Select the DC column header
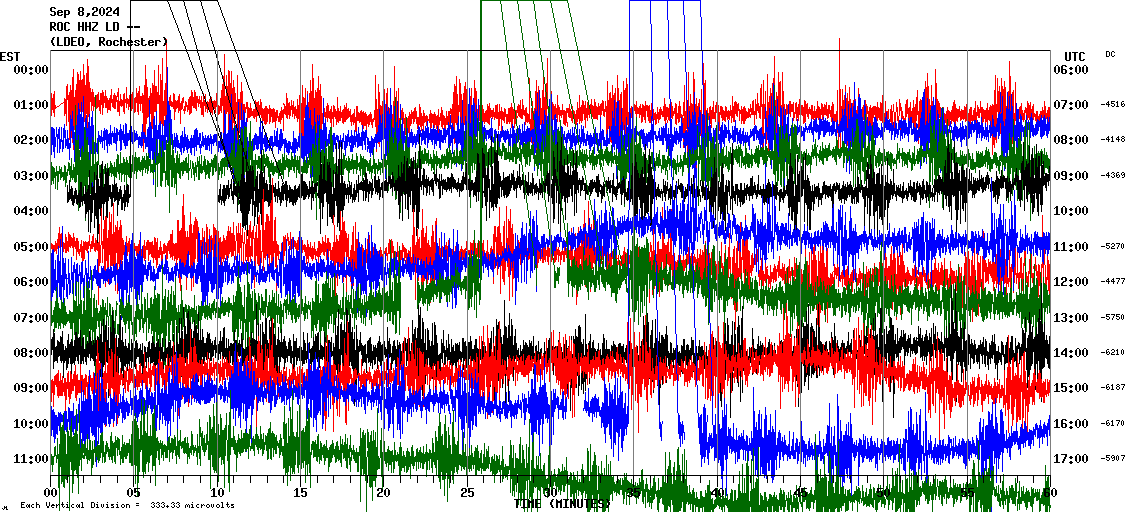The image size is (1130, 519). [1110, 54]
